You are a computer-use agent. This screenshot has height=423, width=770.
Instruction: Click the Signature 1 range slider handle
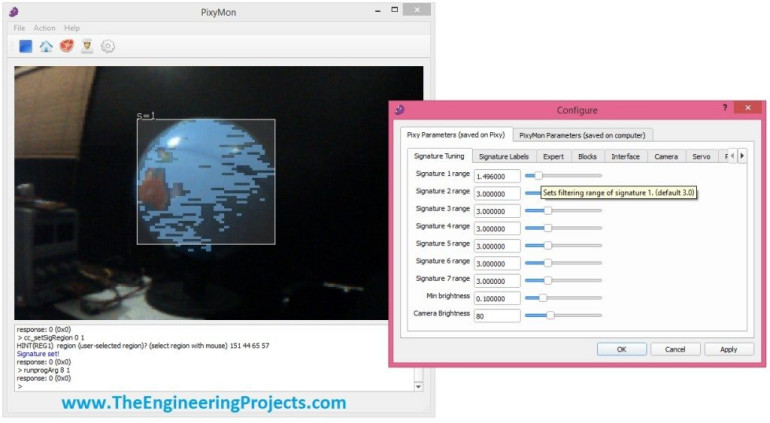click(537, 175)
